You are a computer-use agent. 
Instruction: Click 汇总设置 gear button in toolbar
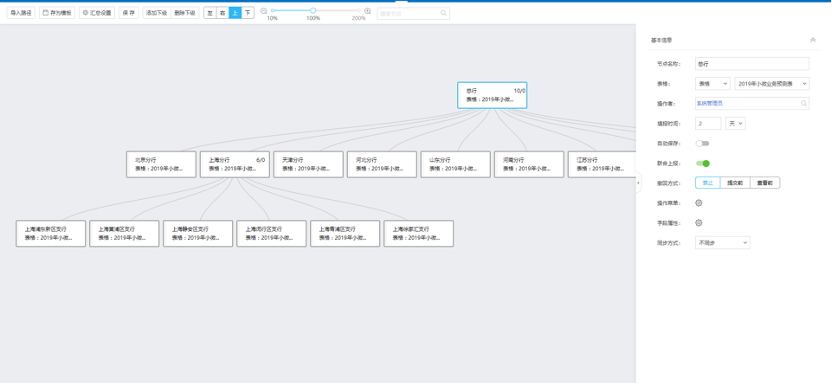pyautogui.click(x=97, y=13)
